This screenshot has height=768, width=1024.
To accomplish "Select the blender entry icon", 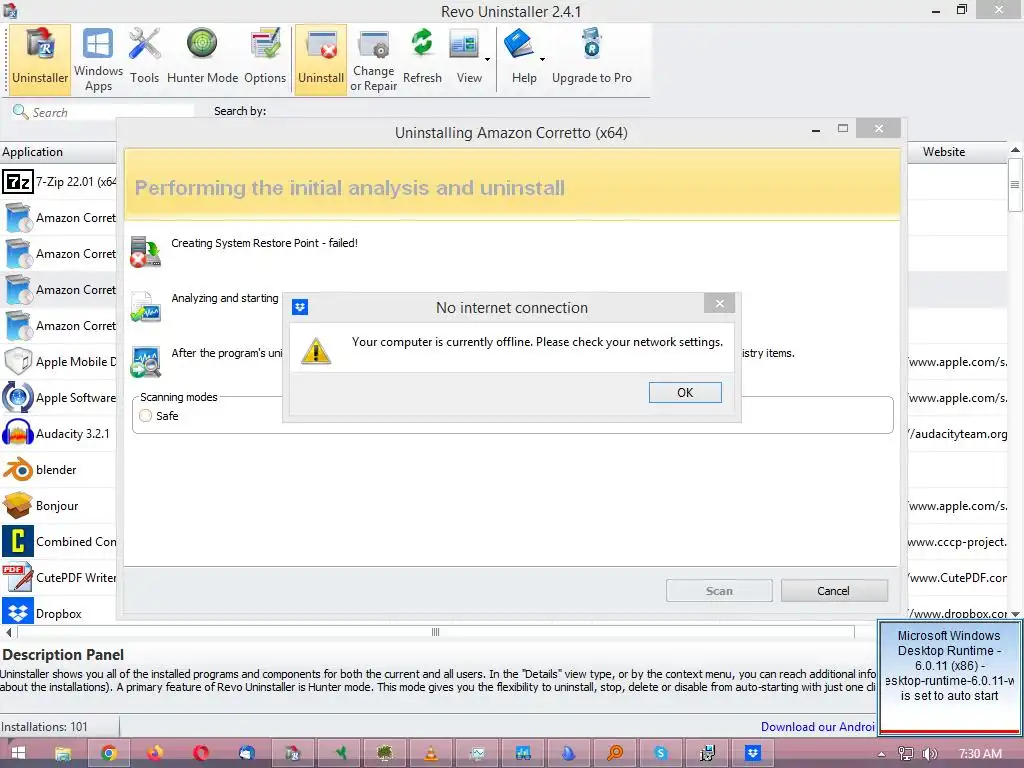I will [x=18, y=470].
